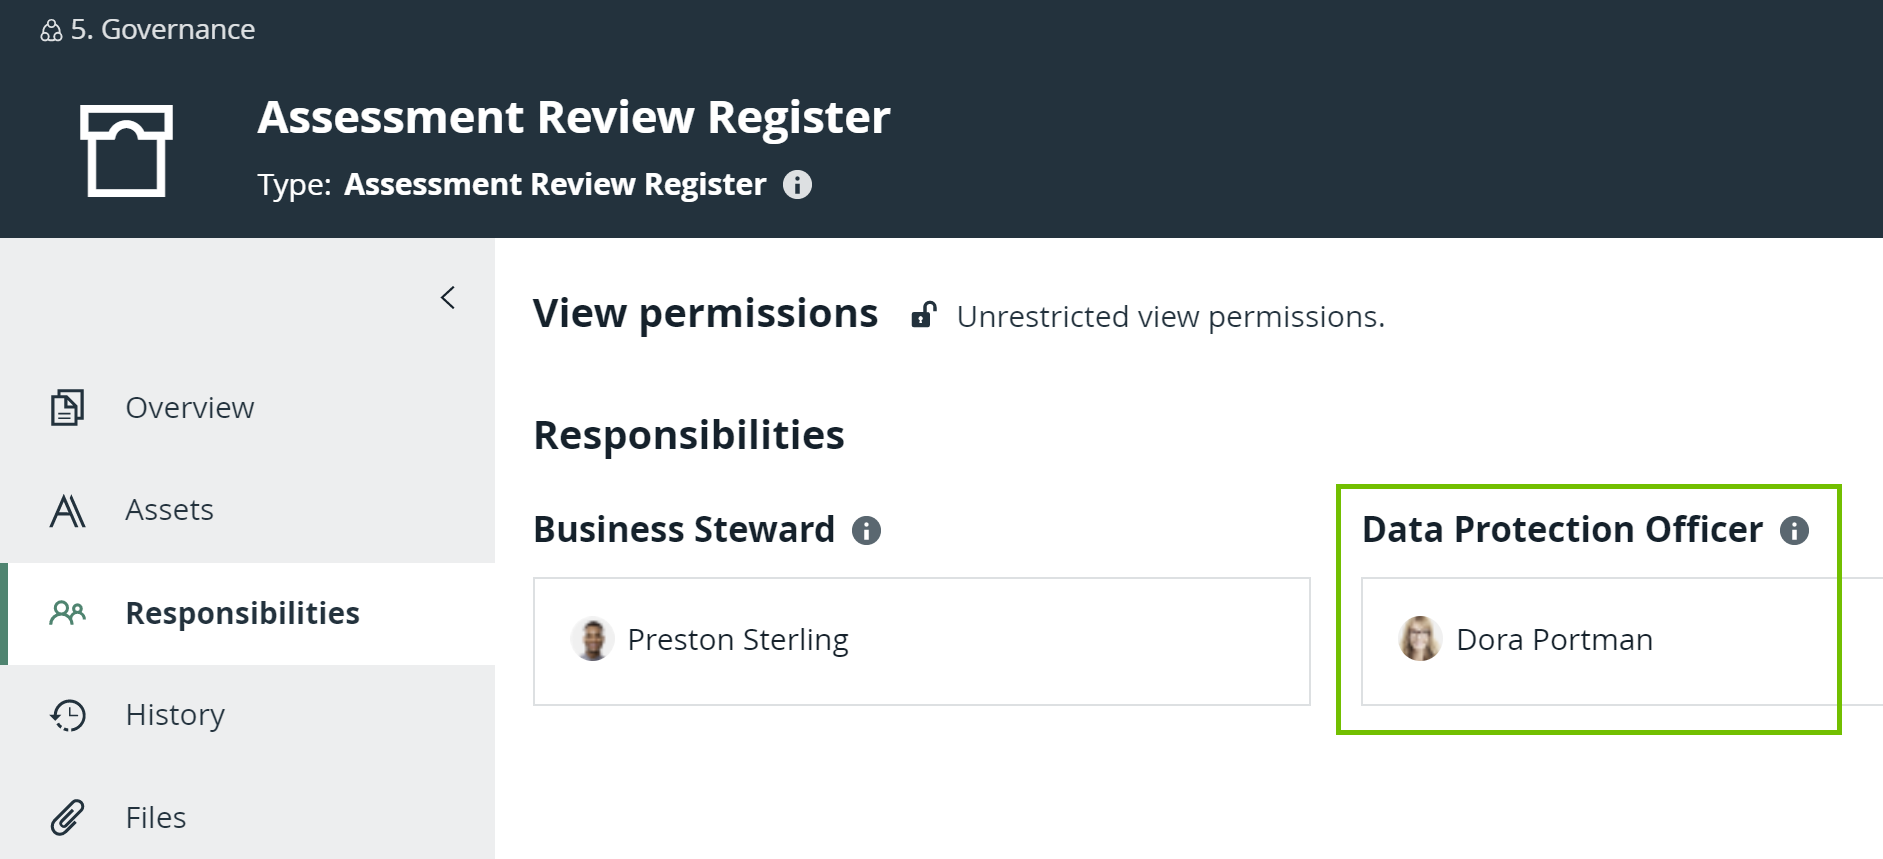The image size is (1883, 859).
Task: Click the Assessment Review Register title link
Action: [572, 117]
